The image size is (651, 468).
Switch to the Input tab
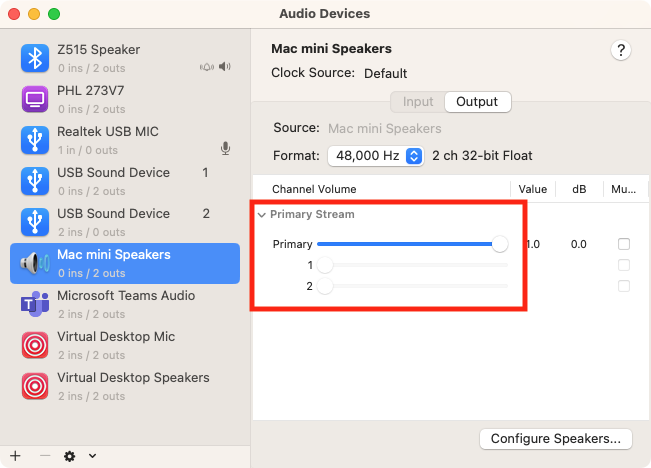tap(418, 102)
